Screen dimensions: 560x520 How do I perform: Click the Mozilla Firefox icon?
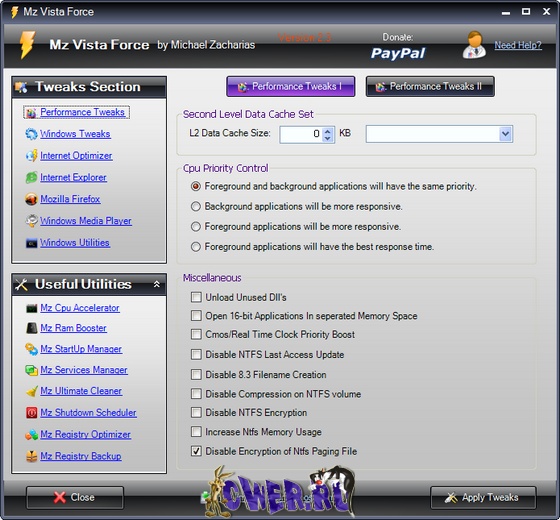pos(31,199)
